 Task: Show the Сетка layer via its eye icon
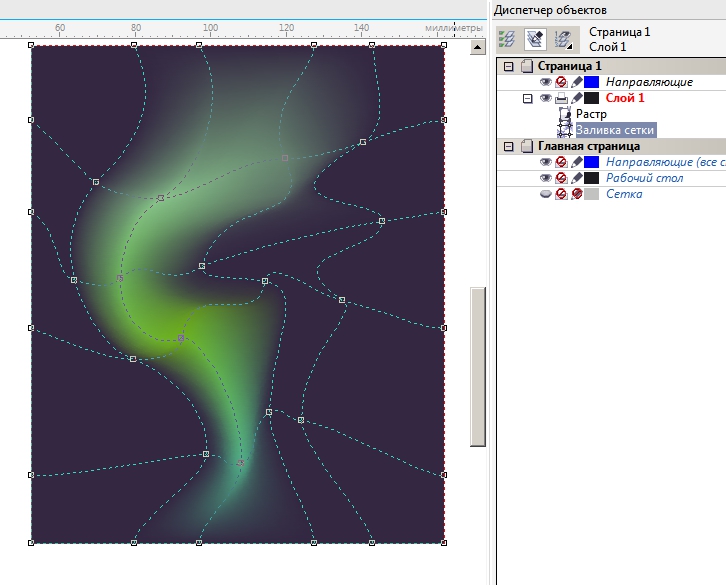coord(546,194)
